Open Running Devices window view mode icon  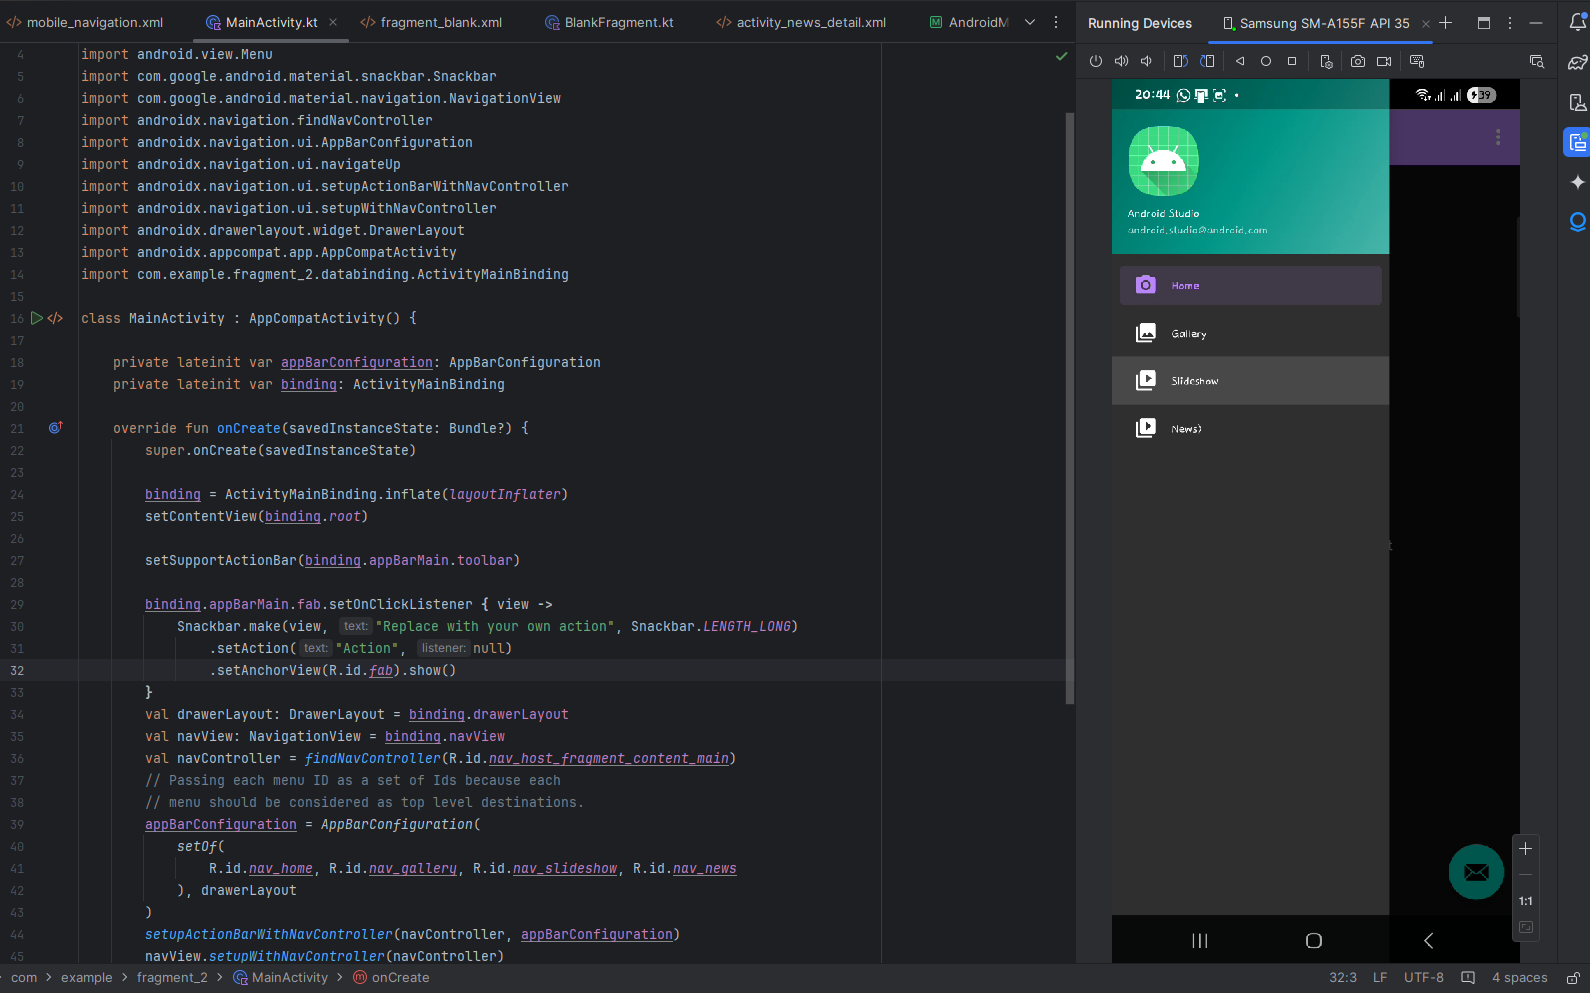1484,22
